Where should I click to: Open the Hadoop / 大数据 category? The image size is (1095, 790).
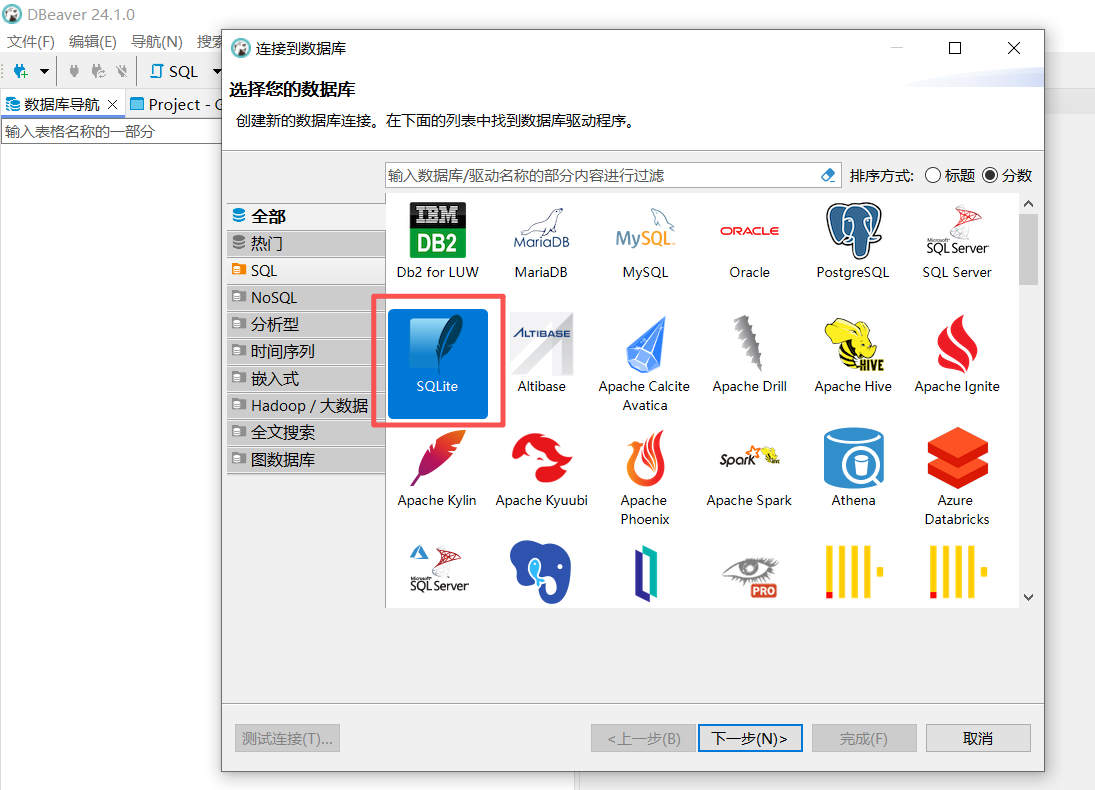pyautogui.click(x=306, y=405)
